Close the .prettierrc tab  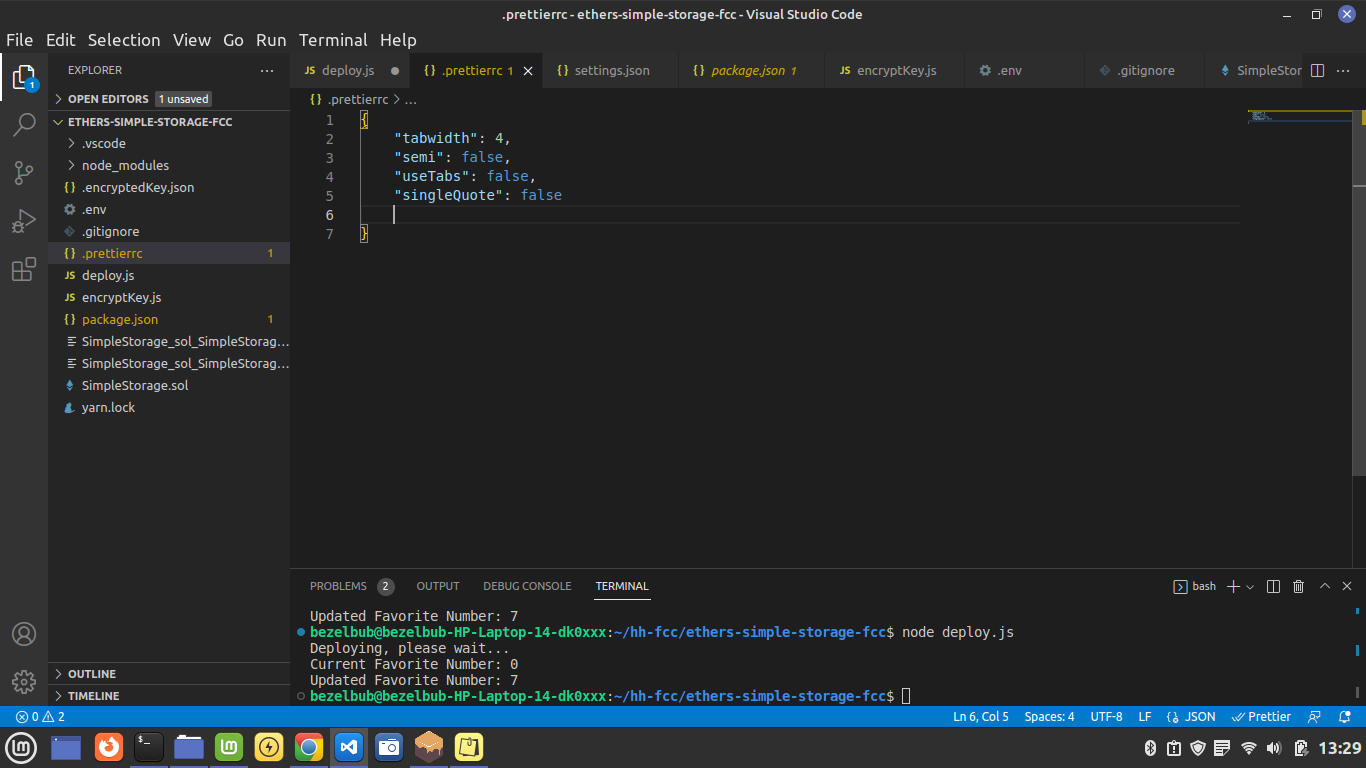[x=528, y=71]
